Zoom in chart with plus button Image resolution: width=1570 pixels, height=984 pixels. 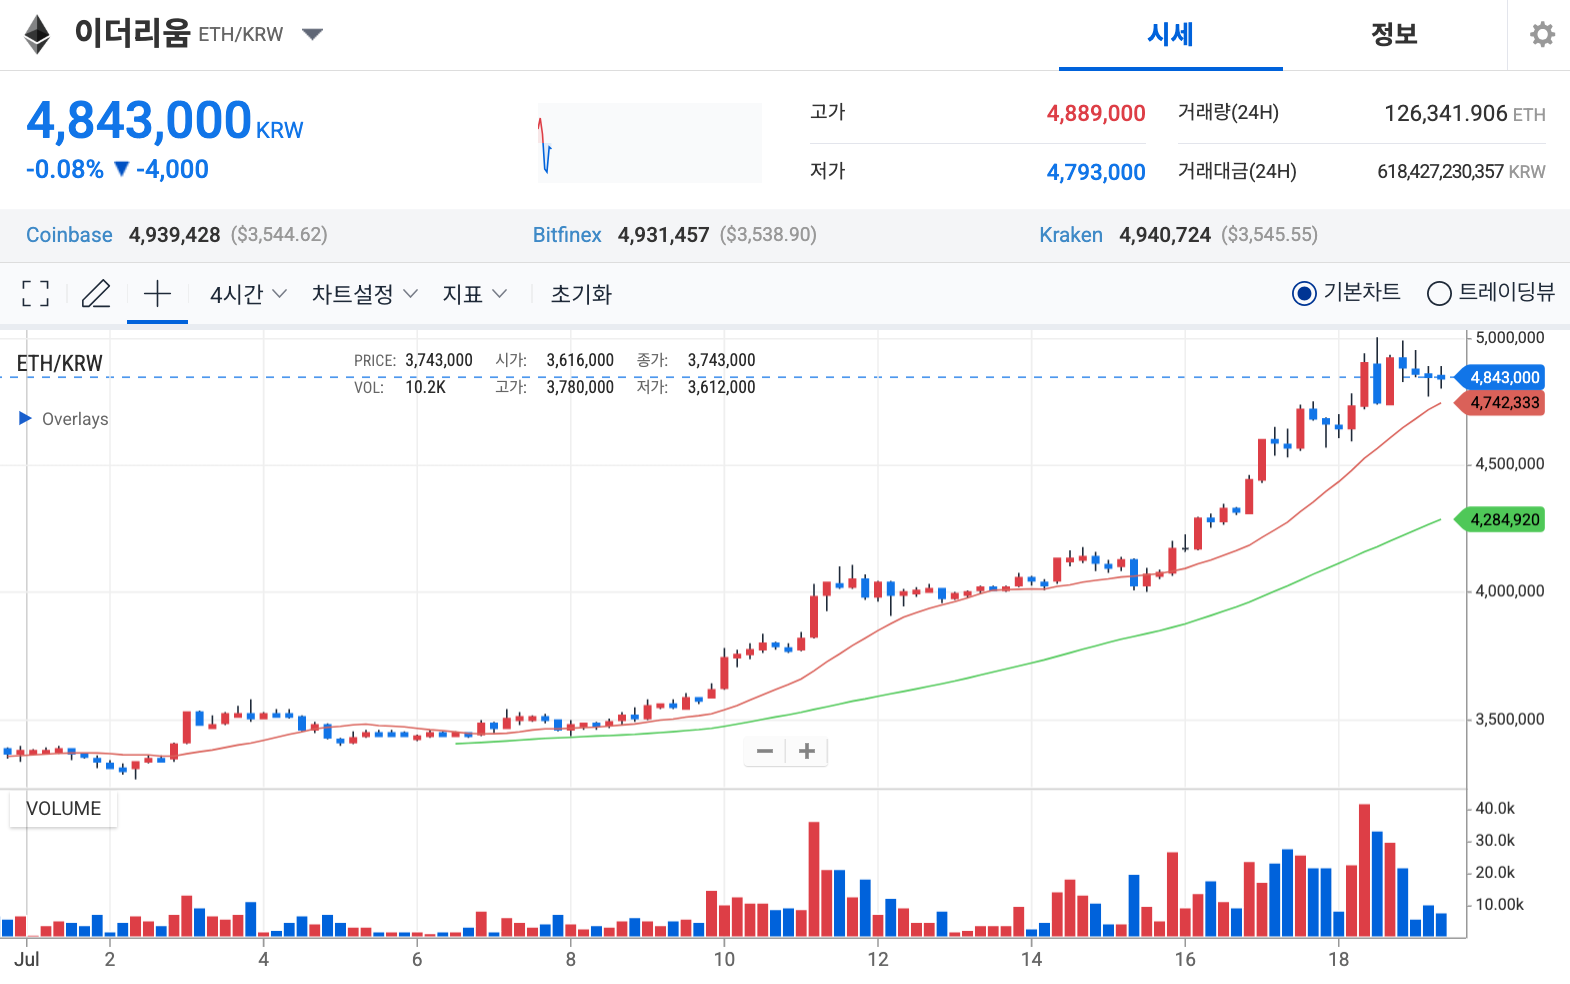[x=807, y=751]
